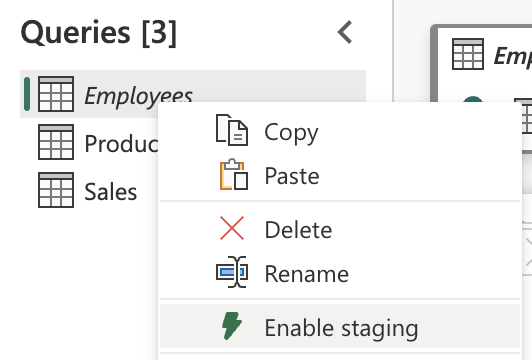Click the table icon beside the Produc… query
Screen dimensions: 532x360
click(x=56, y=142)
